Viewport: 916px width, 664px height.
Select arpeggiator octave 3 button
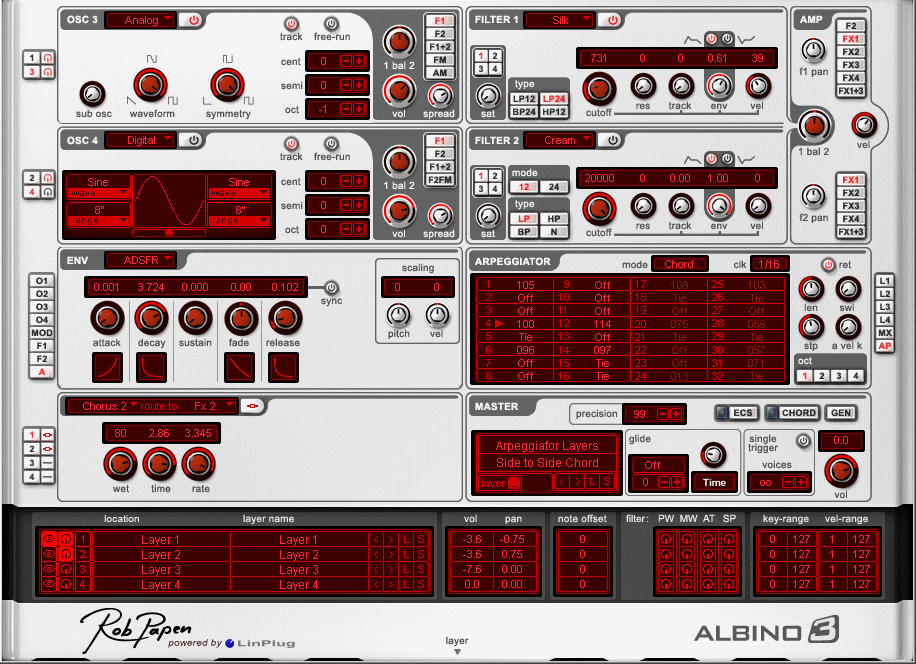click(x=838, y=376)
